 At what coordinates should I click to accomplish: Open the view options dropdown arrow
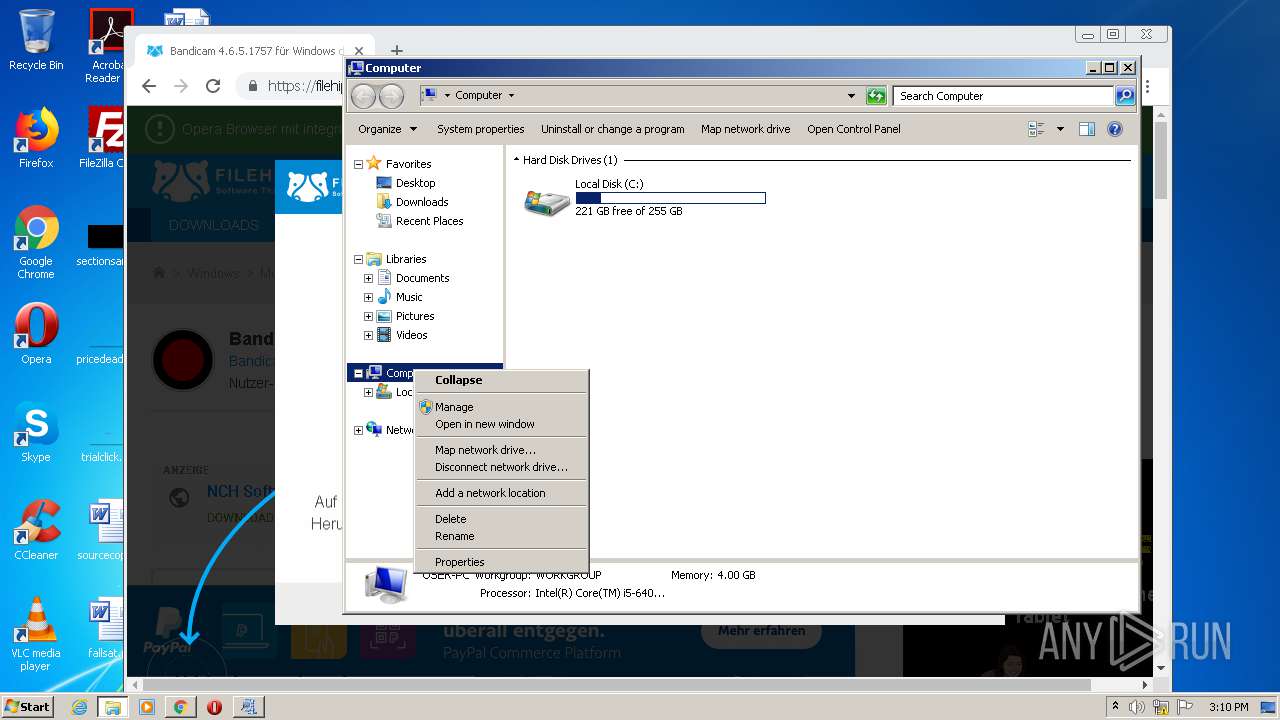(1060, 129)
